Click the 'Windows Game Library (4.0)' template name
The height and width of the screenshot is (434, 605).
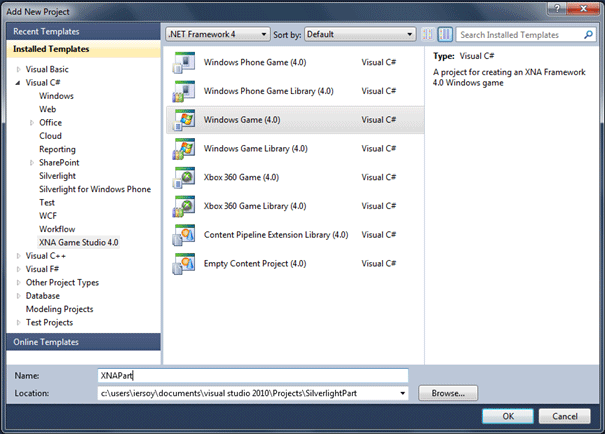pyautogui.click(x=255, y=149)
